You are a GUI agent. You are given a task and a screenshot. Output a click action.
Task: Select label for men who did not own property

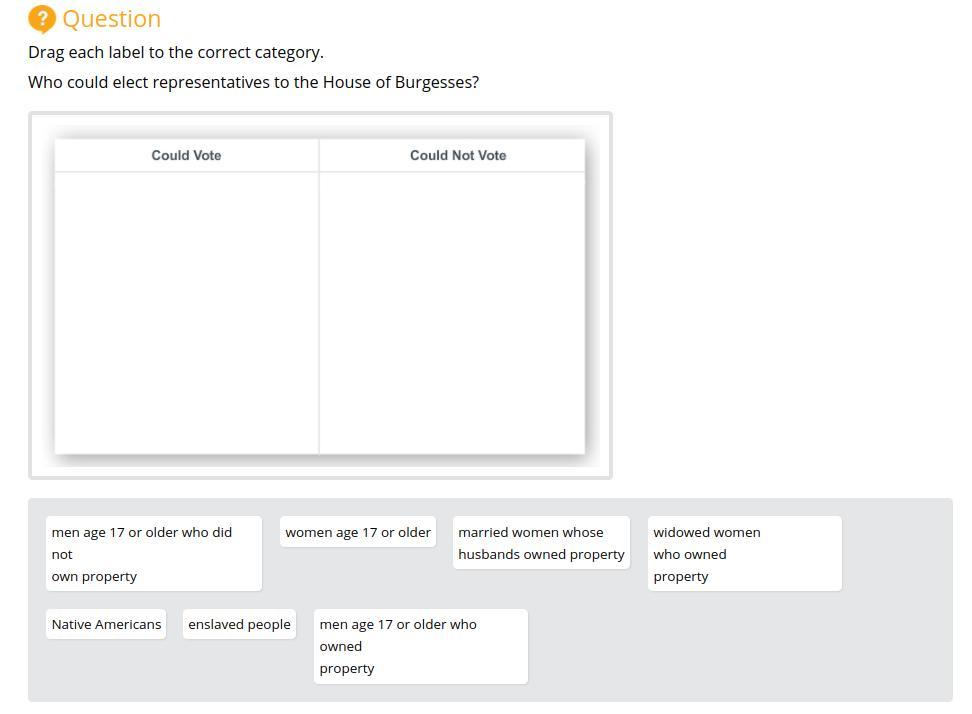tap(154, 554)
